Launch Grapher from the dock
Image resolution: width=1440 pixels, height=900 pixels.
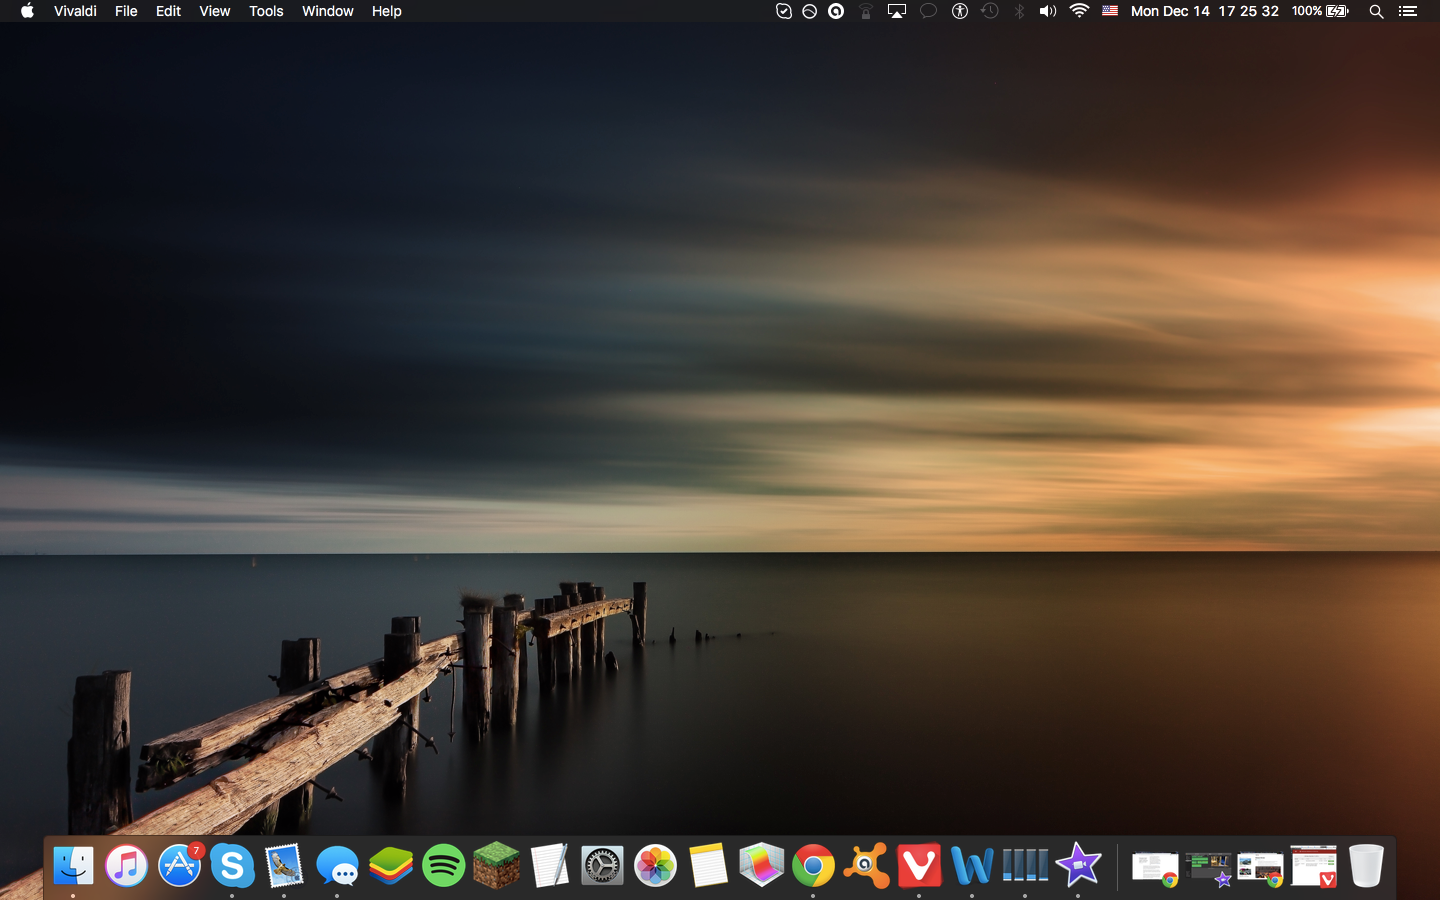[761, 865]
